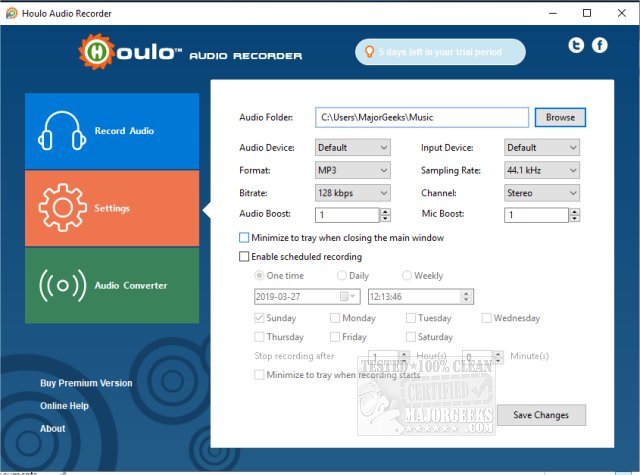Click the Mic Boost spinner arrows
This screenshot has width=640, height=475.
point(575,215)
